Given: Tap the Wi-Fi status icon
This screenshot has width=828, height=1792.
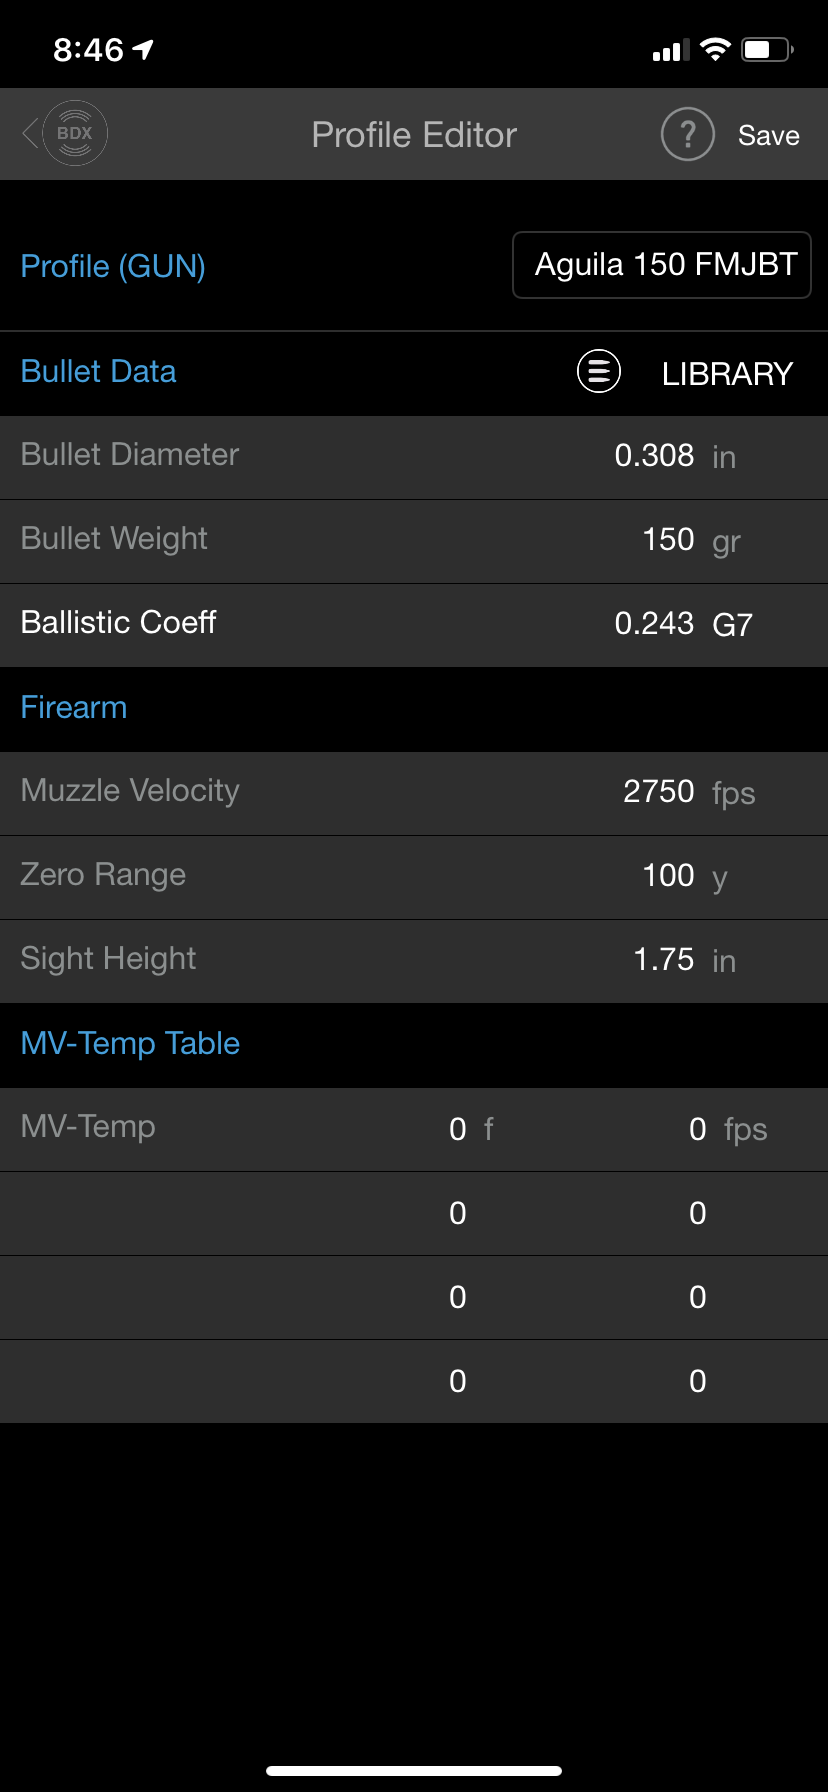Looking at the screenshot, I should click(x=715, y=49).
